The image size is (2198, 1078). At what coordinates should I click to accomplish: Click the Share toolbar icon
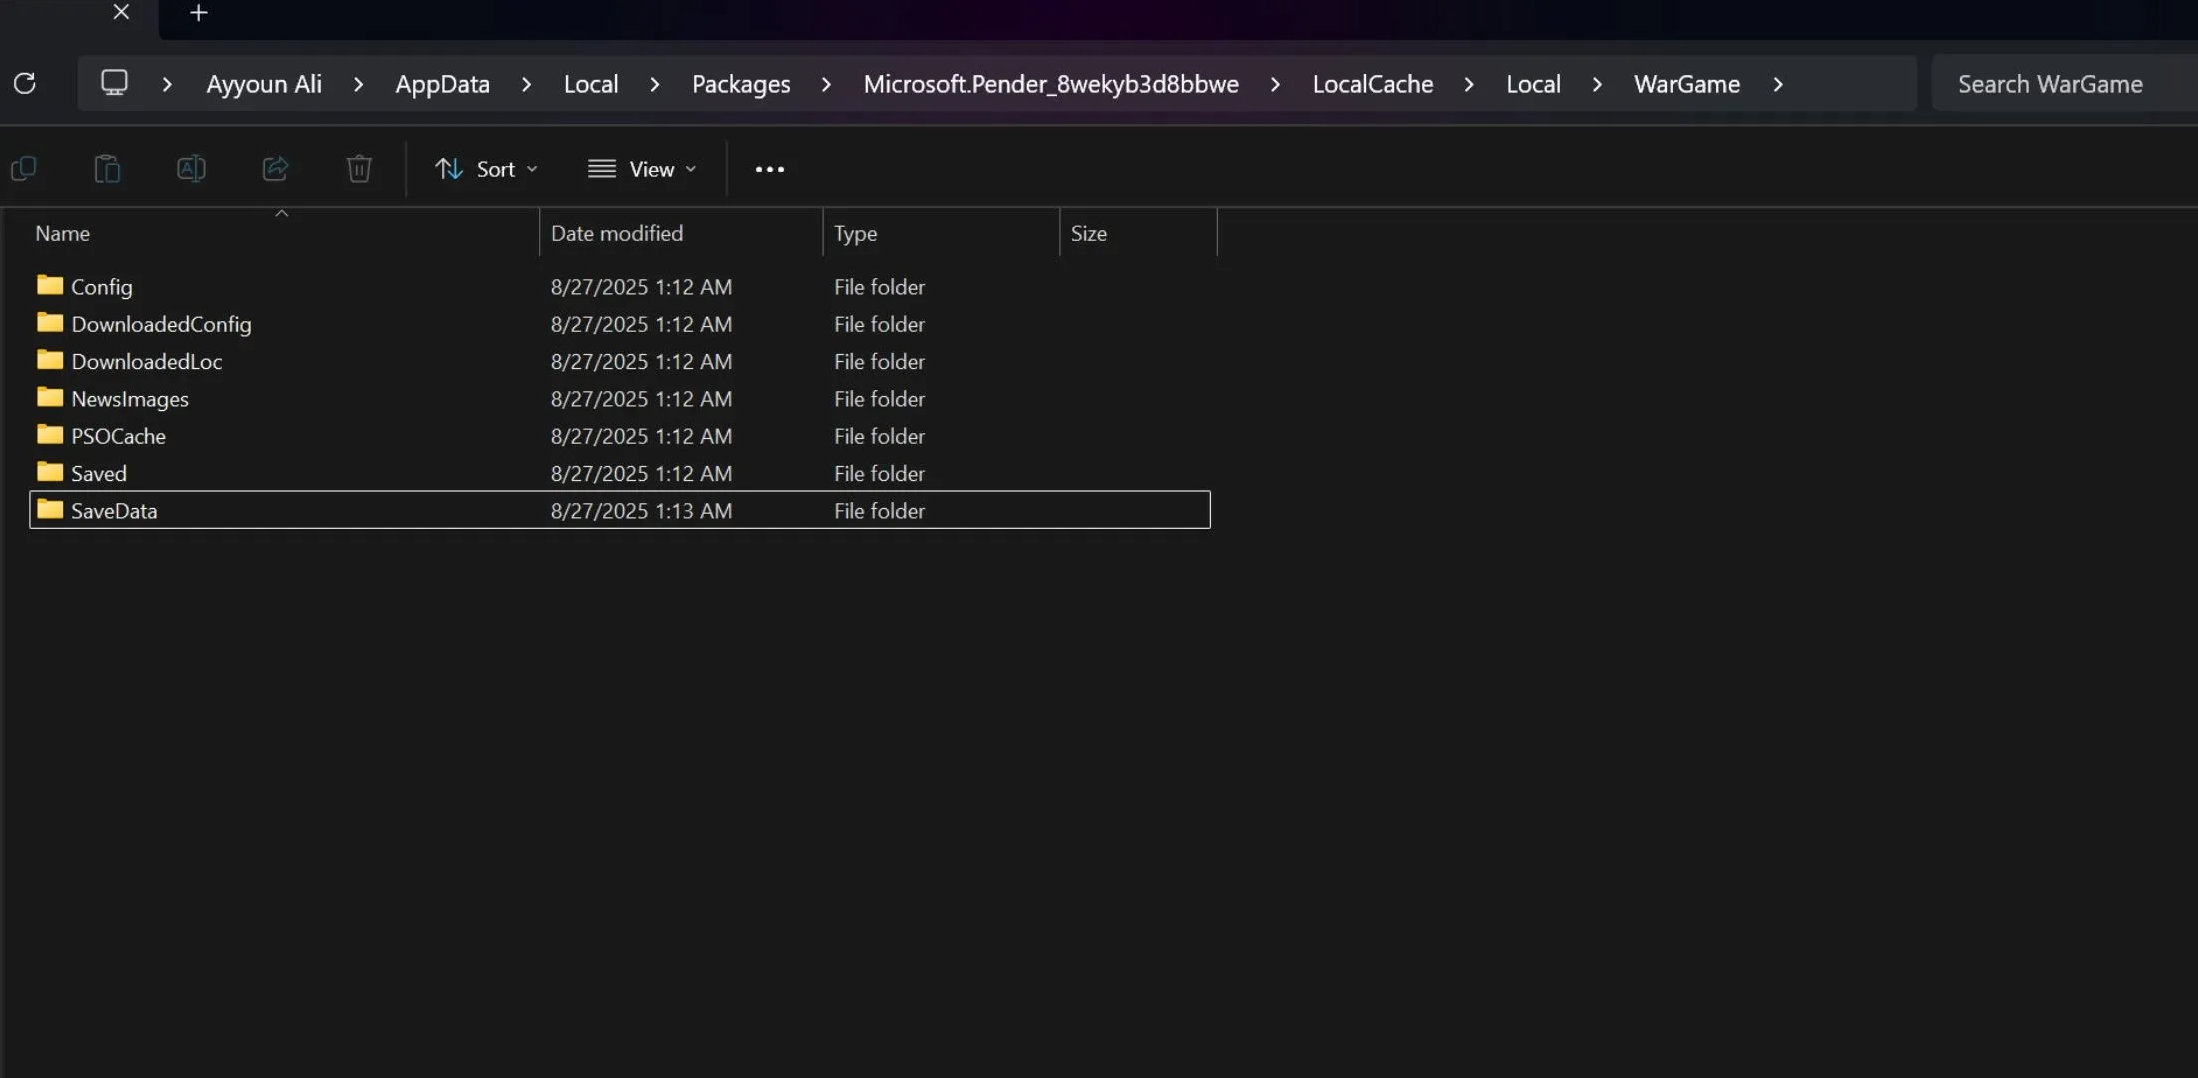point(275,169)
